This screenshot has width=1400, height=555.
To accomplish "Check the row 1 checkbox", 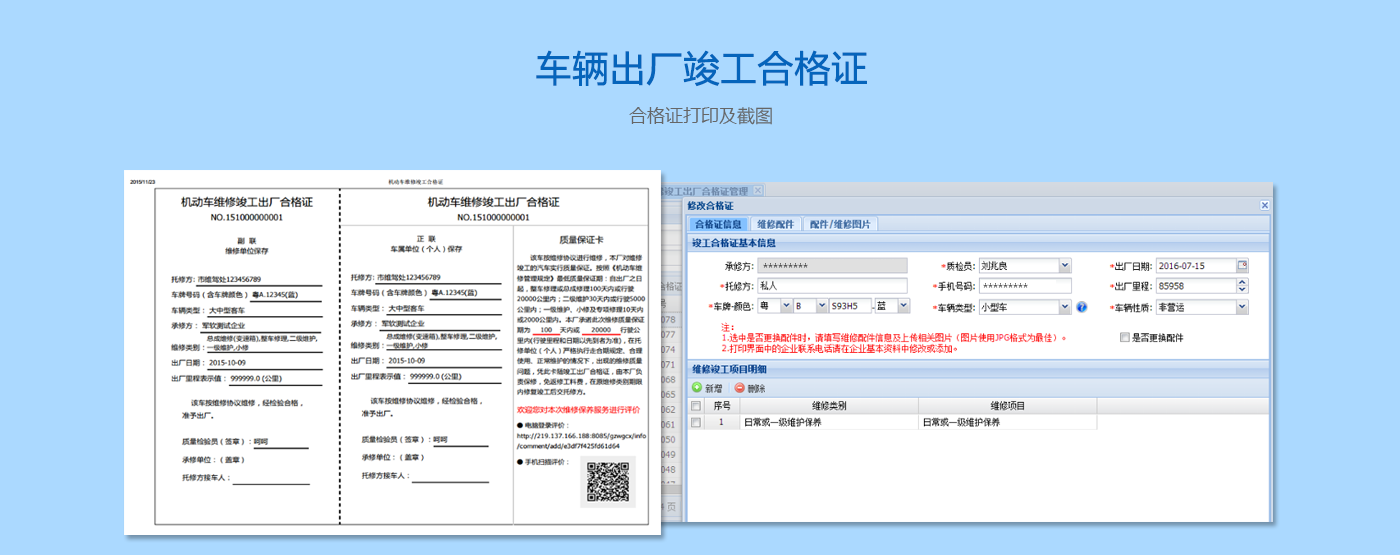I will [x=696, y=423].
